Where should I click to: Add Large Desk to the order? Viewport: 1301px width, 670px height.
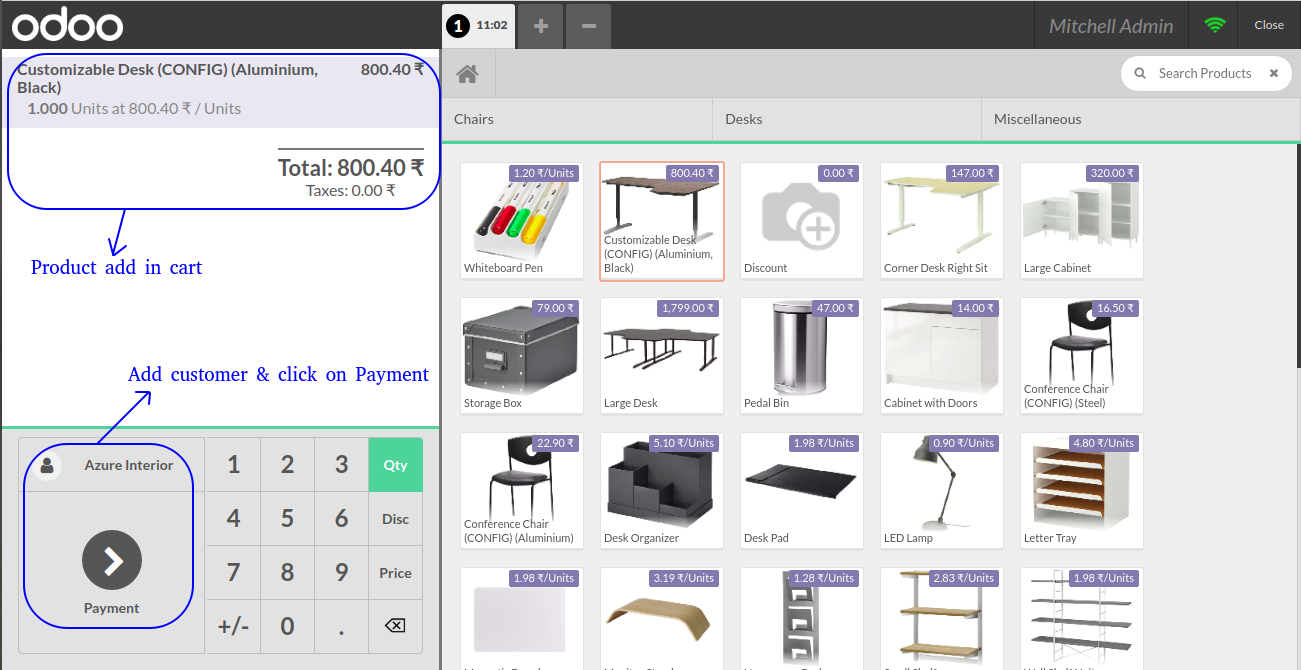[662, 356]
